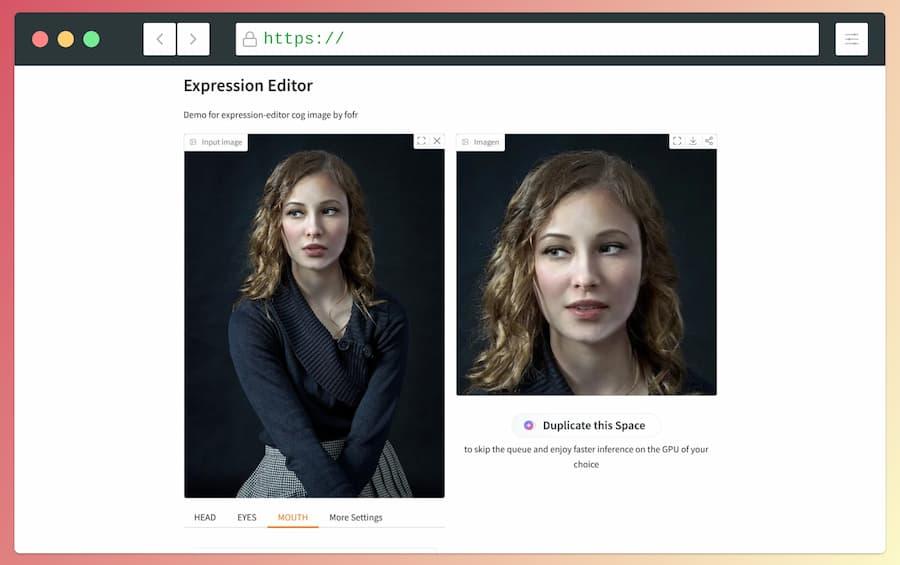This screenshot has height=565, width=900.
Task: Click the purple Duplicate Space icon
Action: [x=529, y=425]
